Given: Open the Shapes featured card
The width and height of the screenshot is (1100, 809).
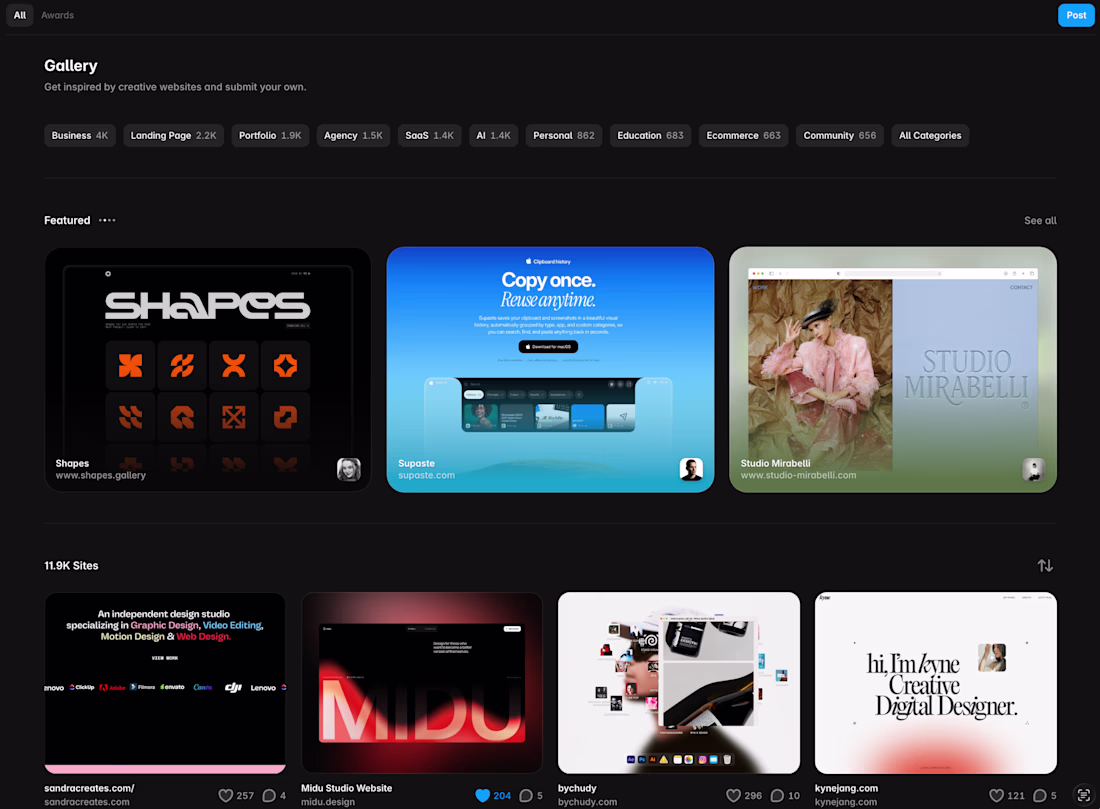Looking at the screenshot, I should click(208, 369).
